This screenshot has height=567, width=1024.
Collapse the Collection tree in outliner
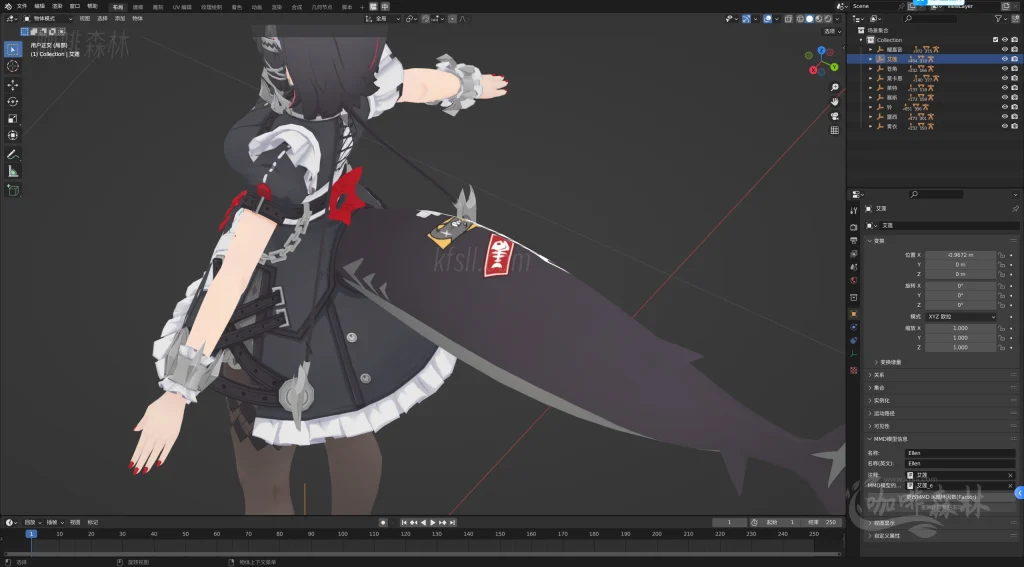pos(862,40)
